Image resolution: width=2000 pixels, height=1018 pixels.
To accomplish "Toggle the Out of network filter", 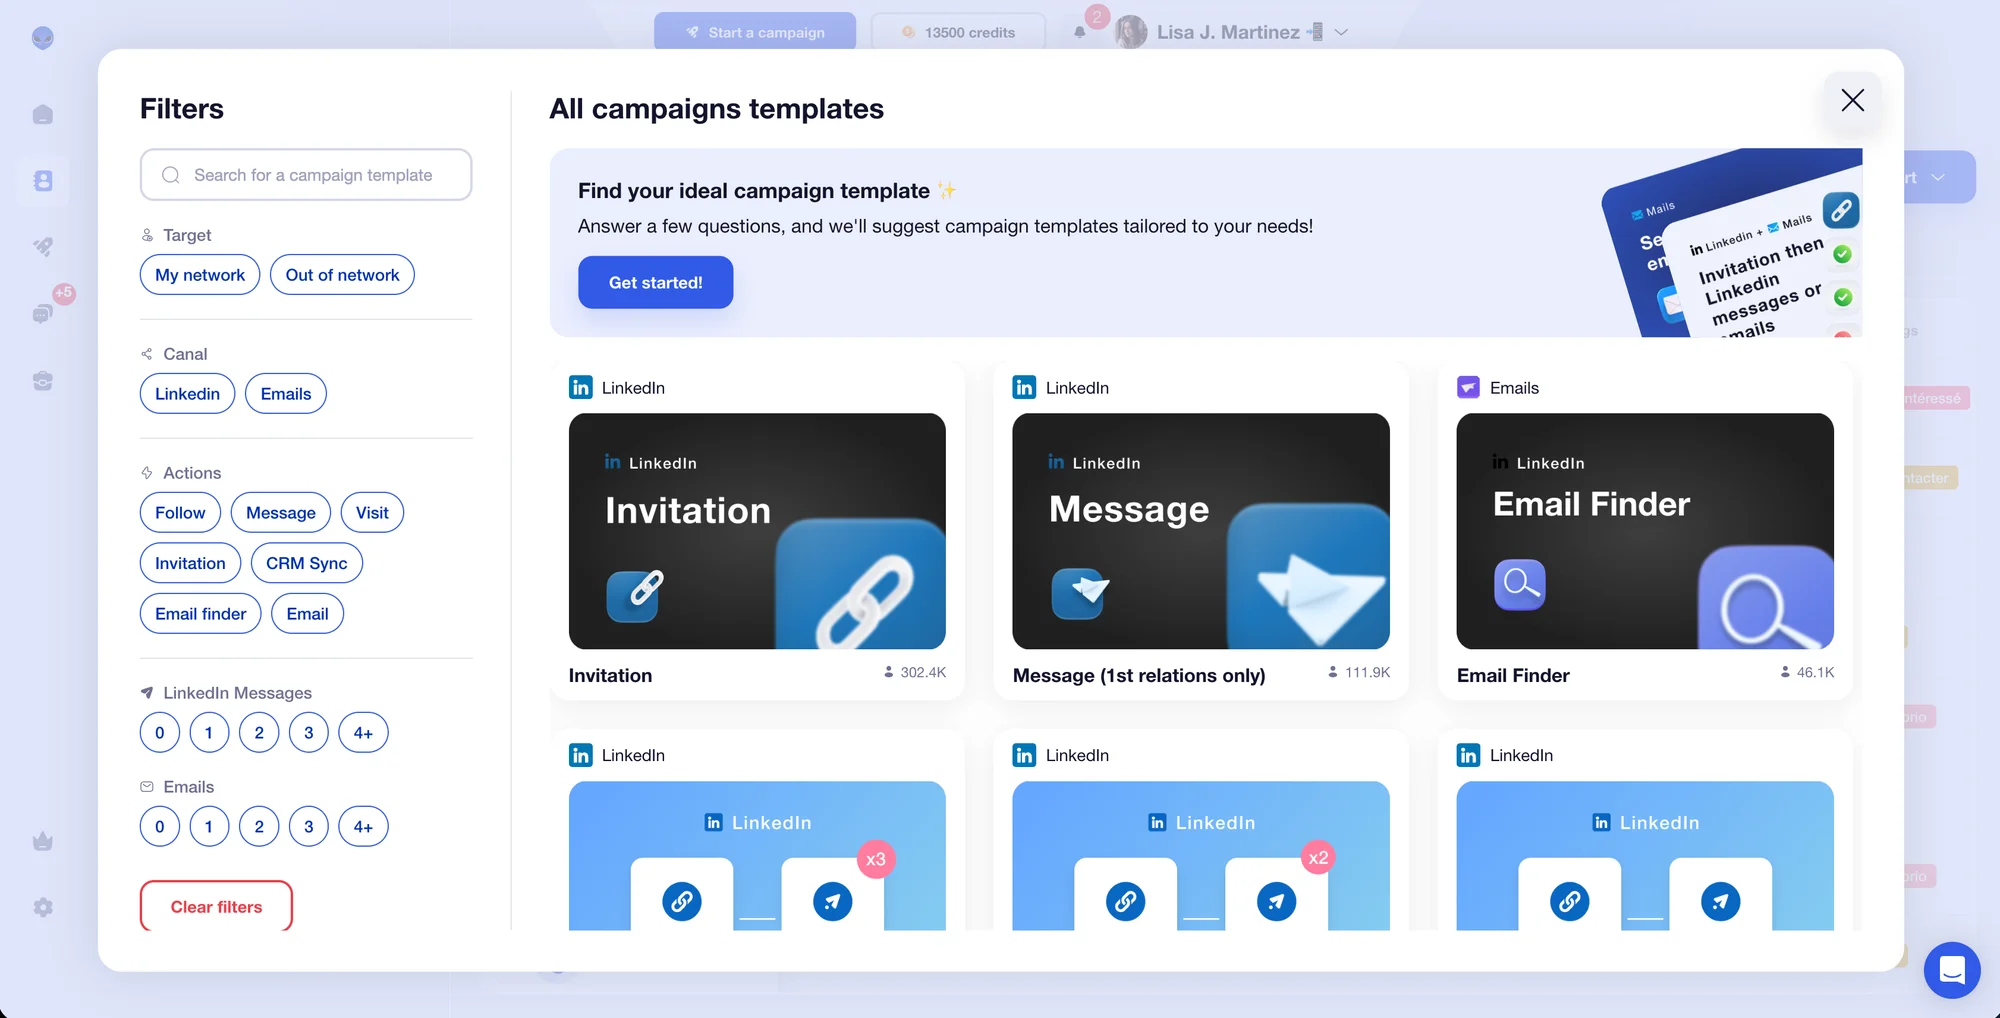I will 342,275.
